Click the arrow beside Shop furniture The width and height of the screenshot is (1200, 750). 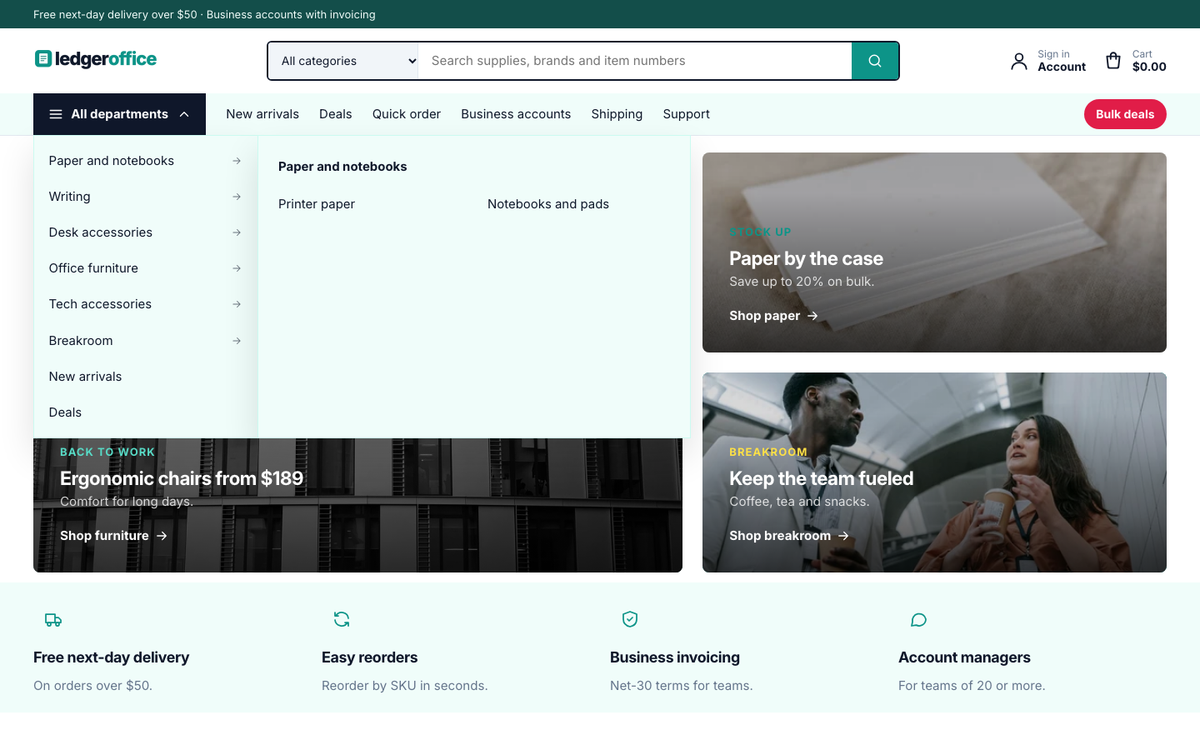[x=162, y=536]
